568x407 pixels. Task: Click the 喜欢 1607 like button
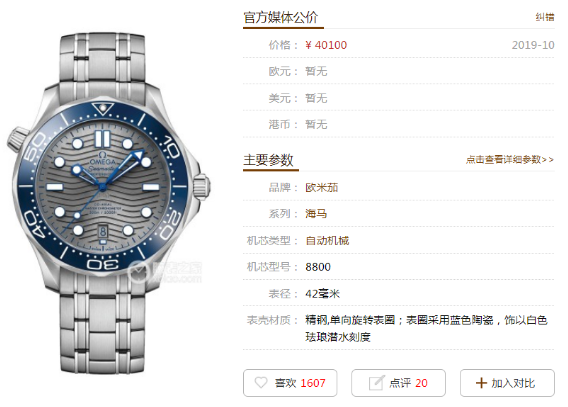(x=290, y=383)
